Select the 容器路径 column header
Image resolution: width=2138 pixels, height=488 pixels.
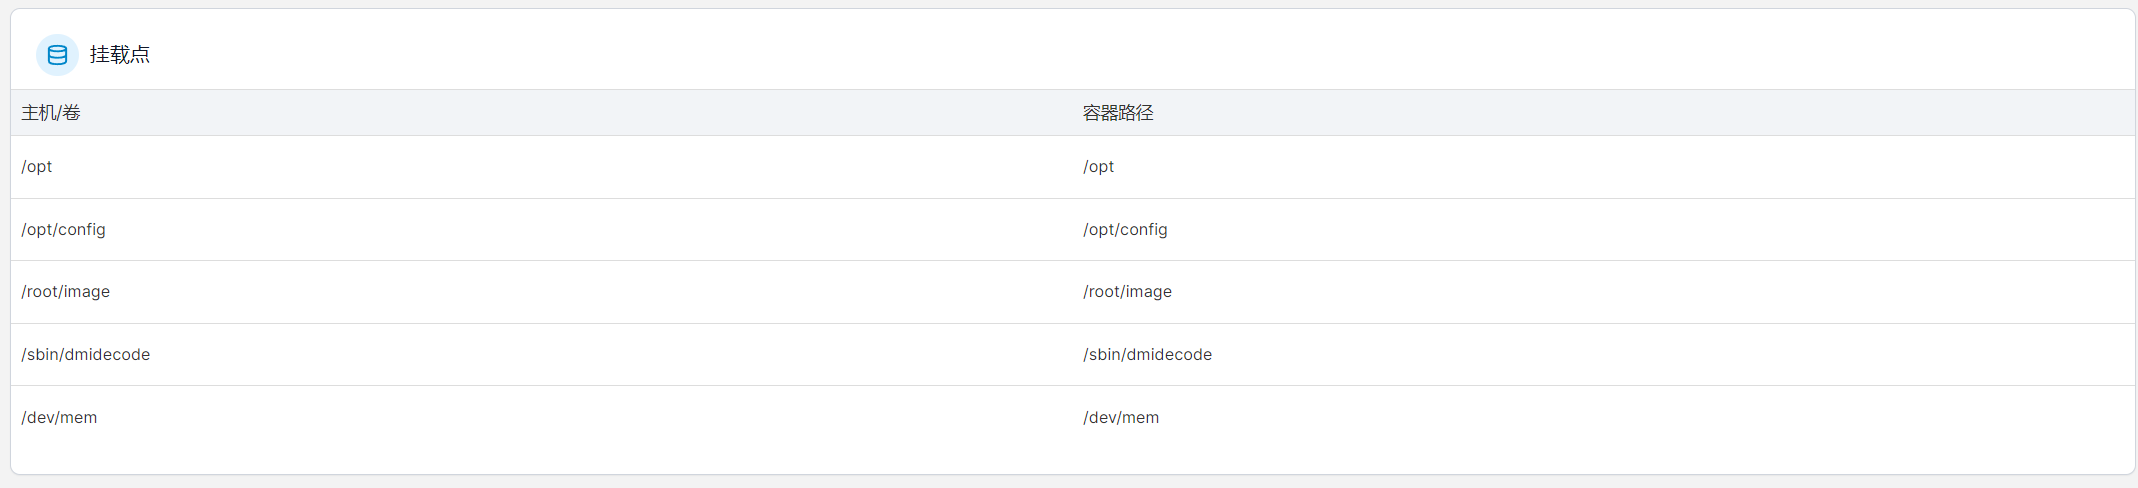pos(1118,113)
